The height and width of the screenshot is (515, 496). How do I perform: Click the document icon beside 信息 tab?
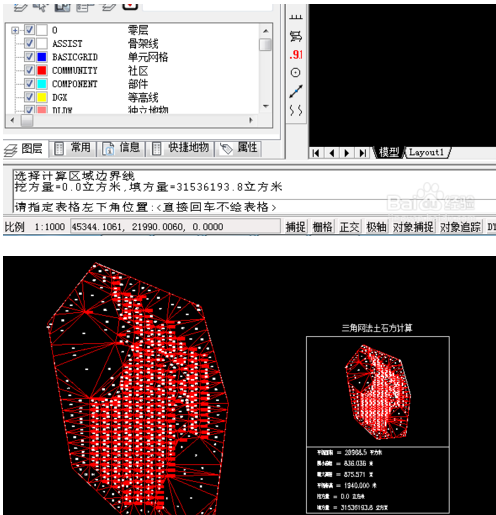[108, 149]
